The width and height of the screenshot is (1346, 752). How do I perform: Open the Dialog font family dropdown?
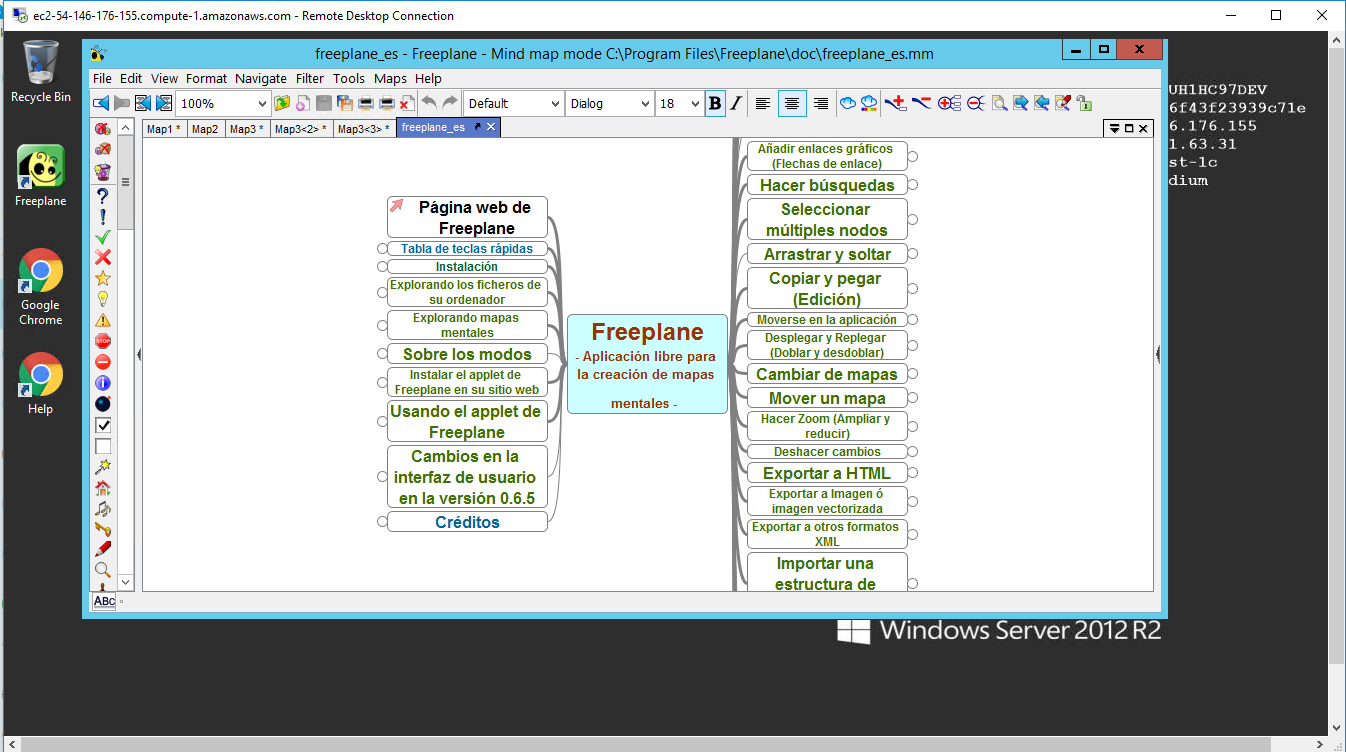pyautogui.click(x=643, y=103)
